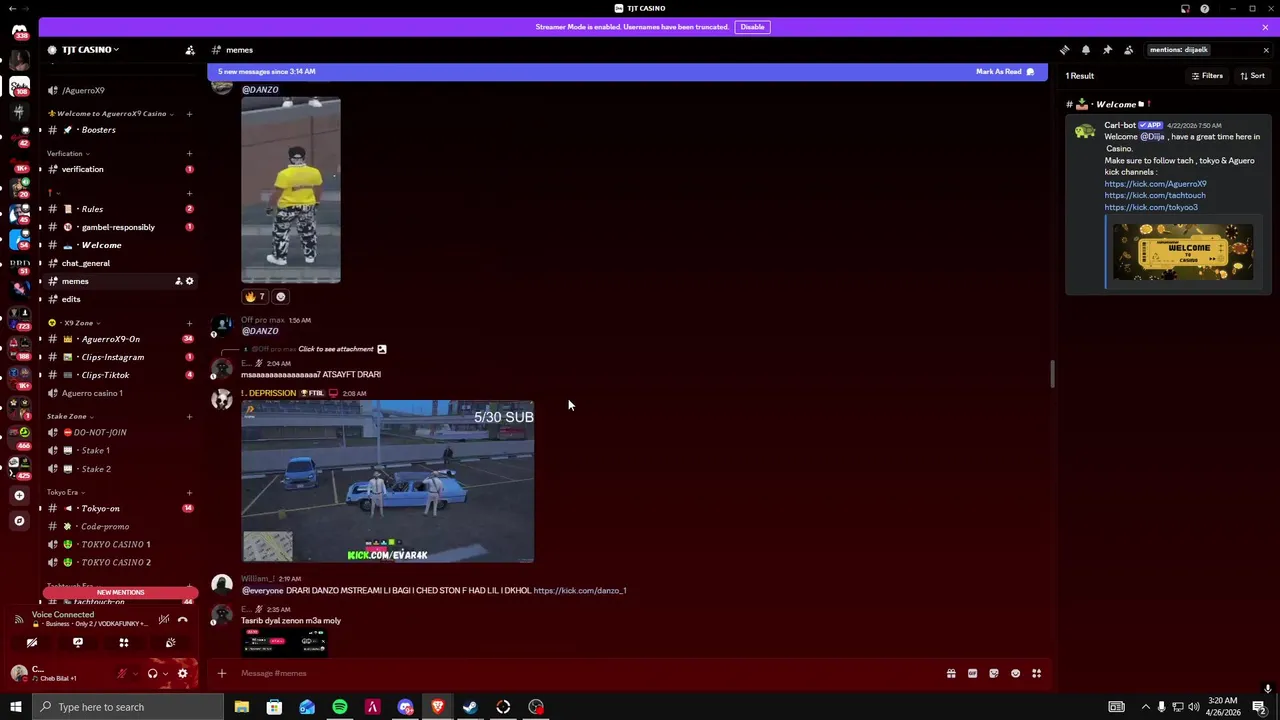
Task: Collapse the X9 Zone category
Action: pyautogui.click(x=76, y=323)
